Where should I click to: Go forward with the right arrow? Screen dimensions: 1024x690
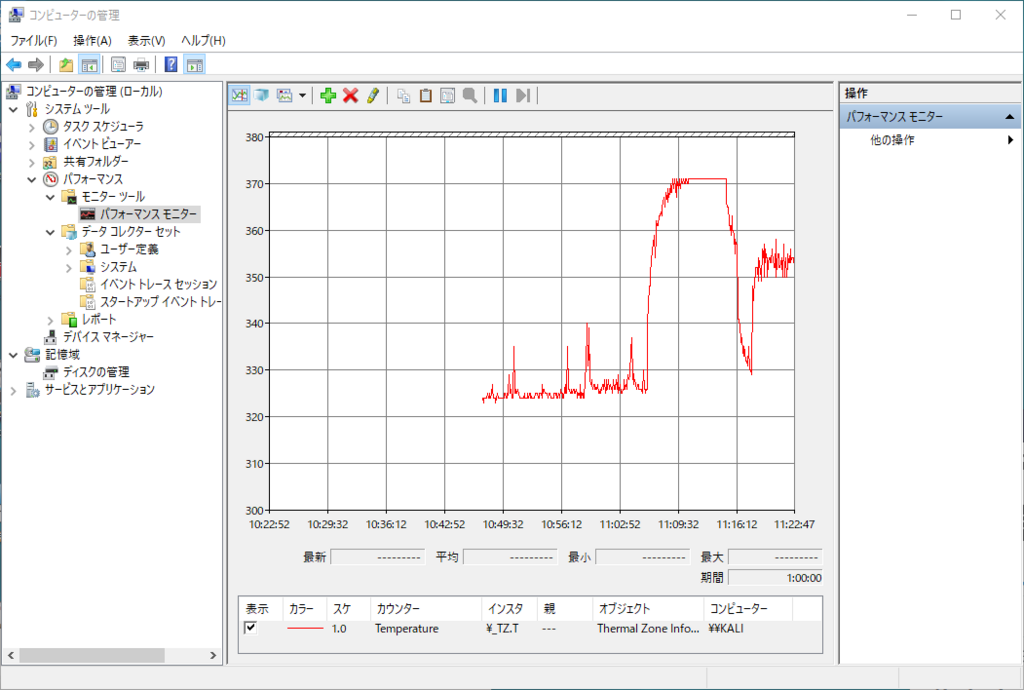pyautogui.click(x=36, y=65)
